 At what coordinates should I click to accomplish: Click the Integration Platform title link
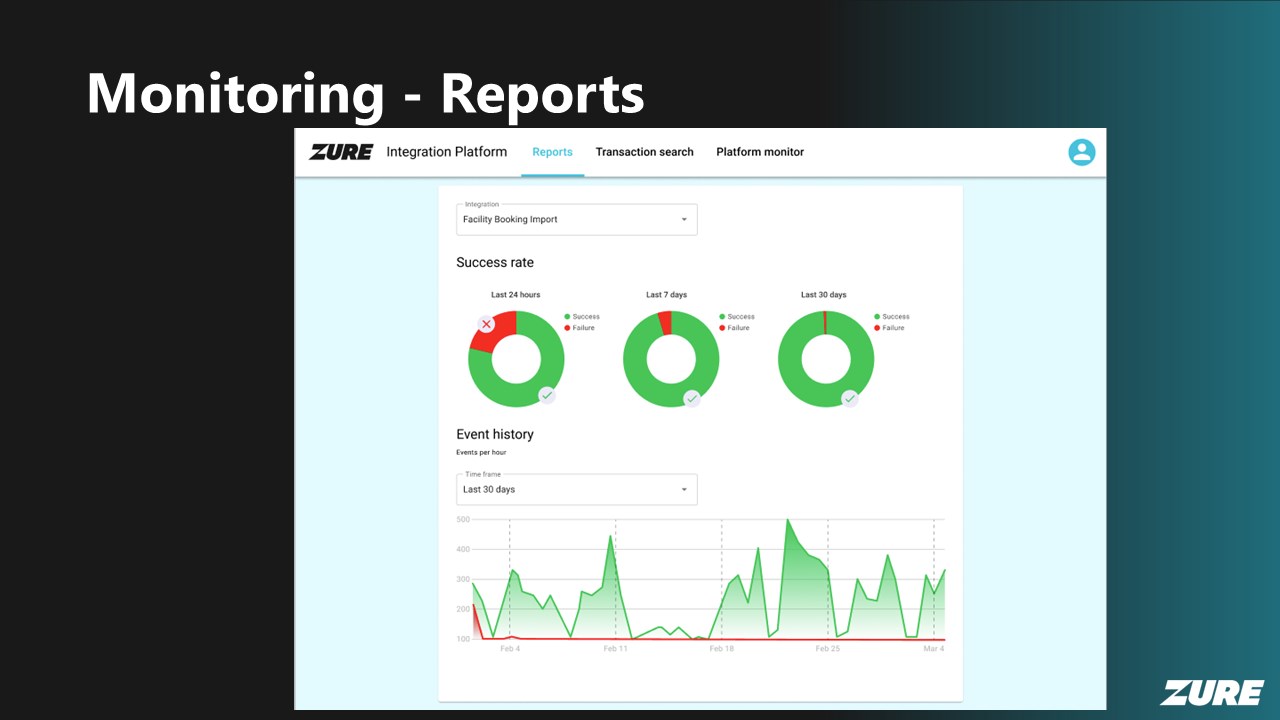click(x=446, y=152)
